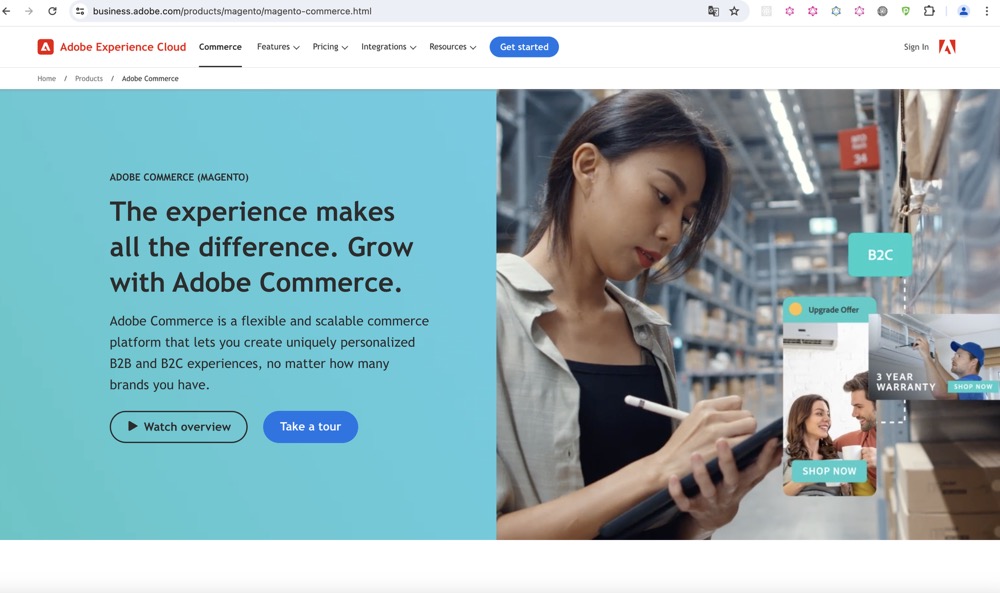The height and width of the screenshot is (593, 1000).
Task: Expand the Pricing dropdown menu
Action: 330,47
